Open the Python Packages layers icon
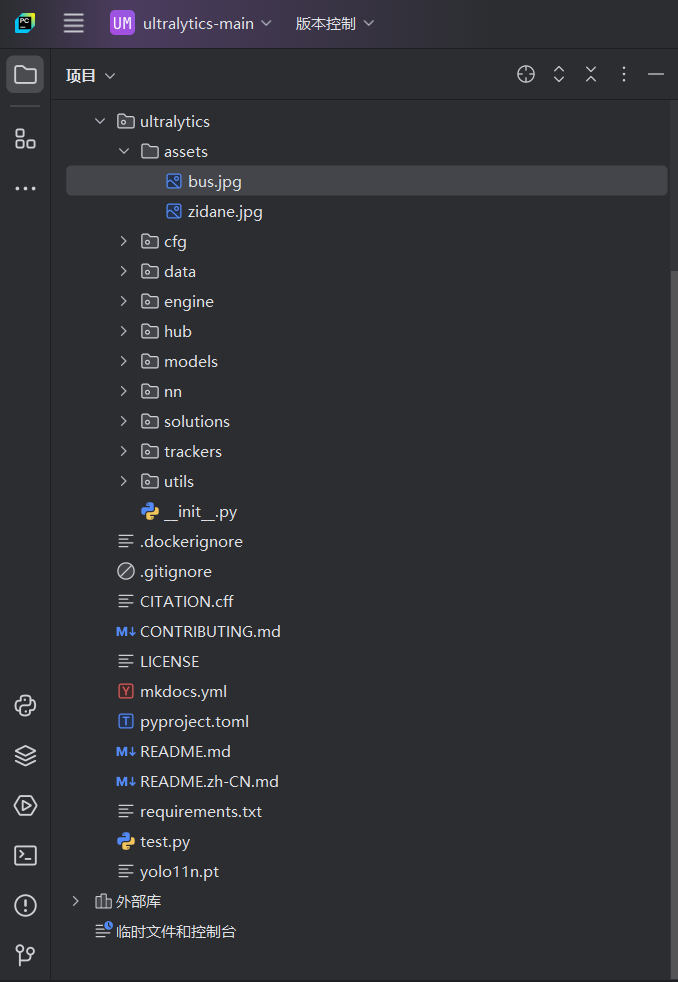Viewport: 678px width, 982px height. pyautogui.click(x=25, y=755)
